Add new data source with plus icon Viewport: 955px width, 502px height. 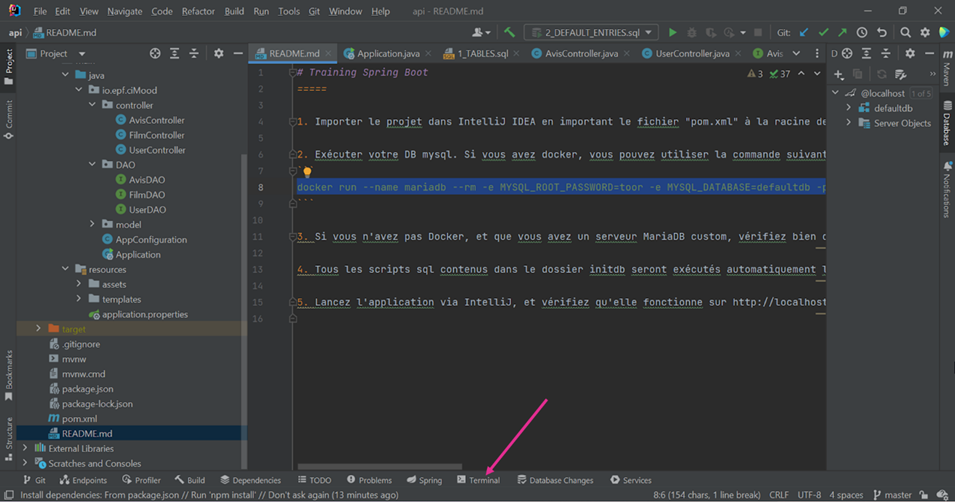click(839, 74)
